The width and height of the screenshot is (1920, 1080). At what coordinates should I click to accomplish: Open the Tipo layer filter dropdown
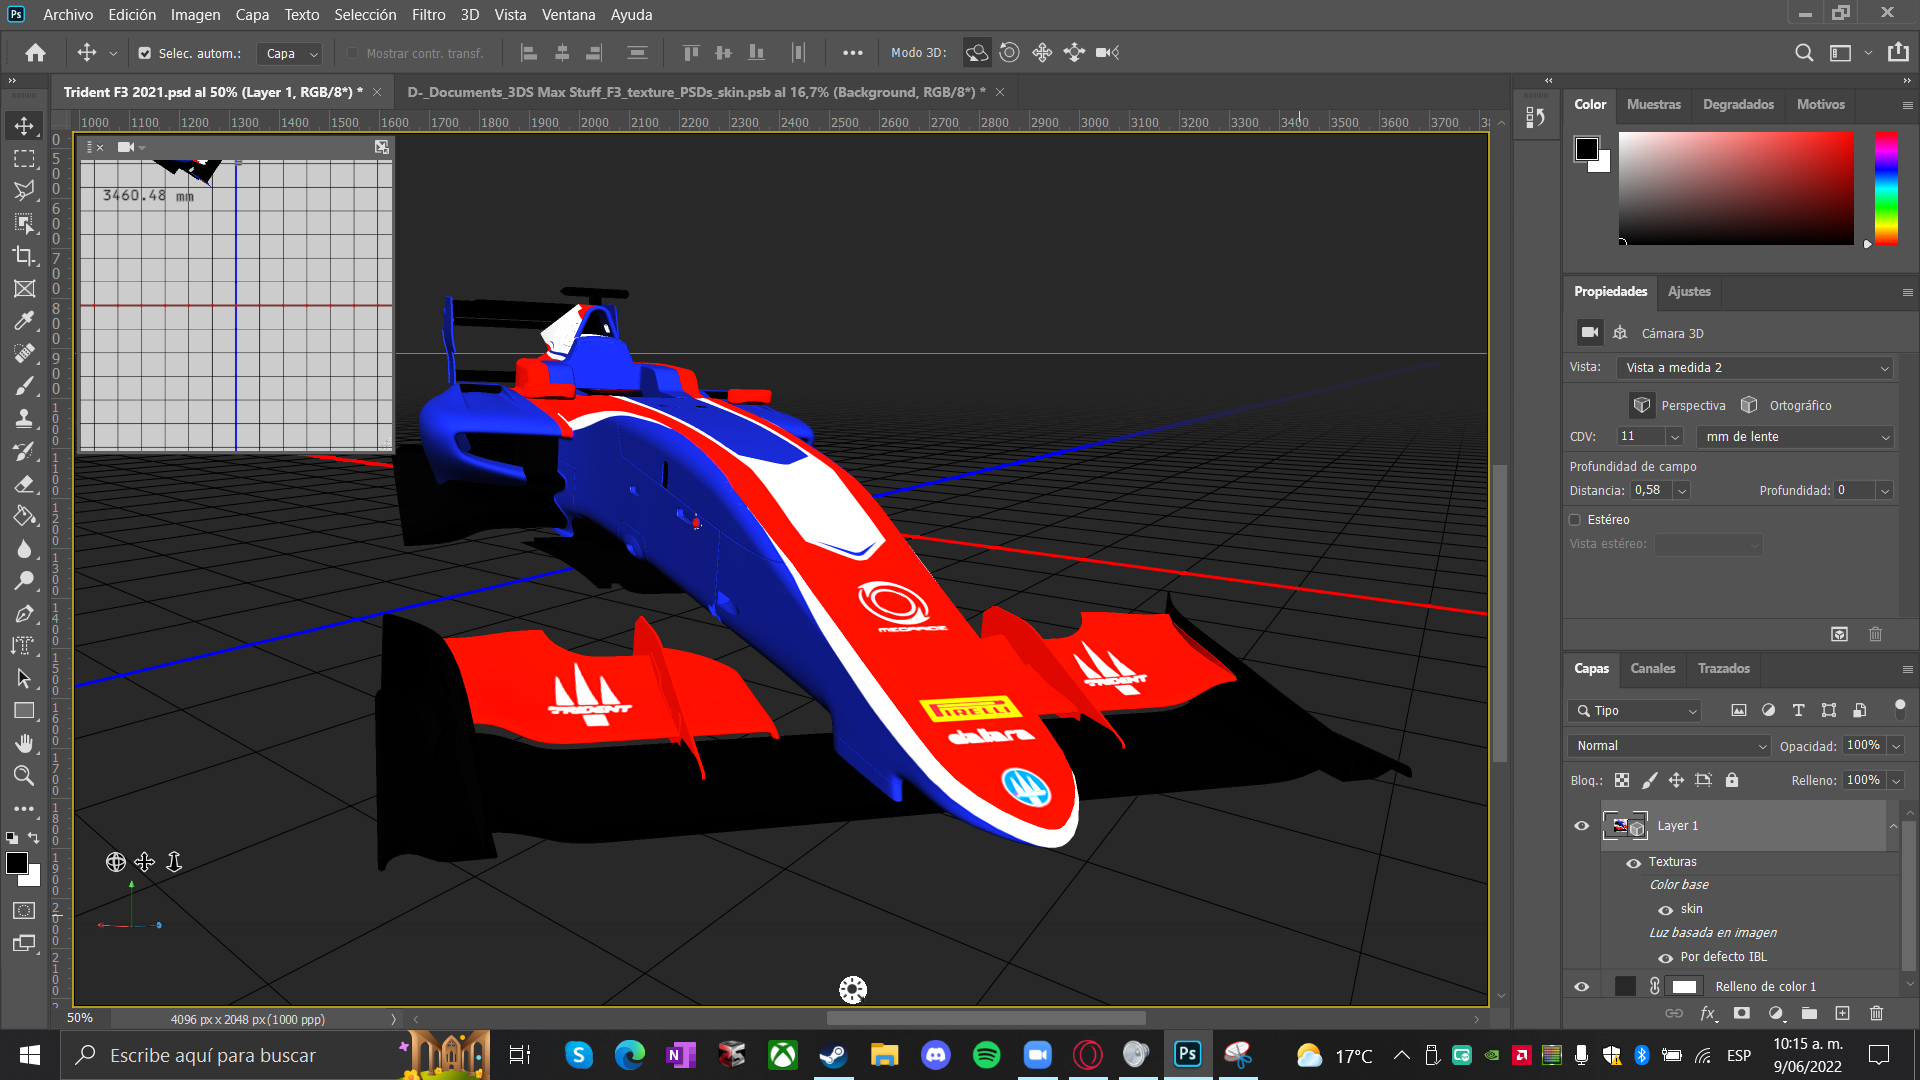click(1635, 711)
